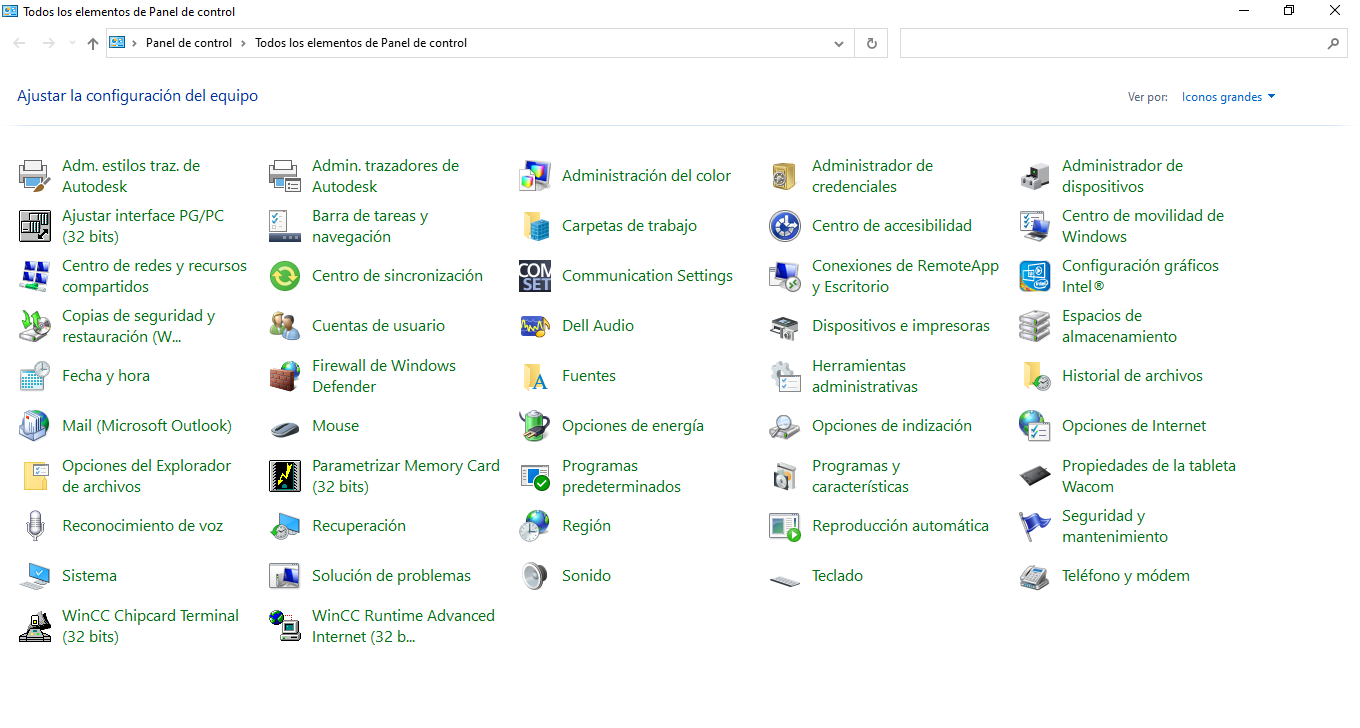
Task: Click 'Panel de control' in the breadcrumb path
Action: pos(188,43)
